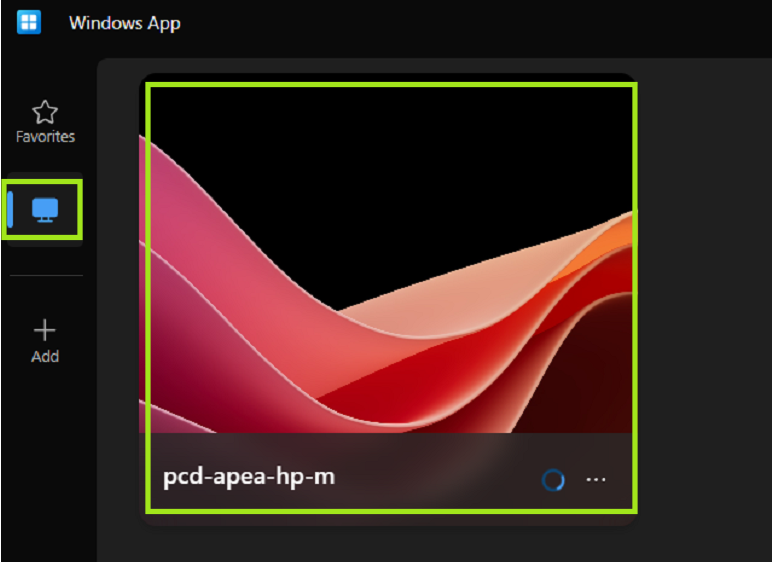
Task: Click empty sidebar area below Add
Action: pos(45,460)
